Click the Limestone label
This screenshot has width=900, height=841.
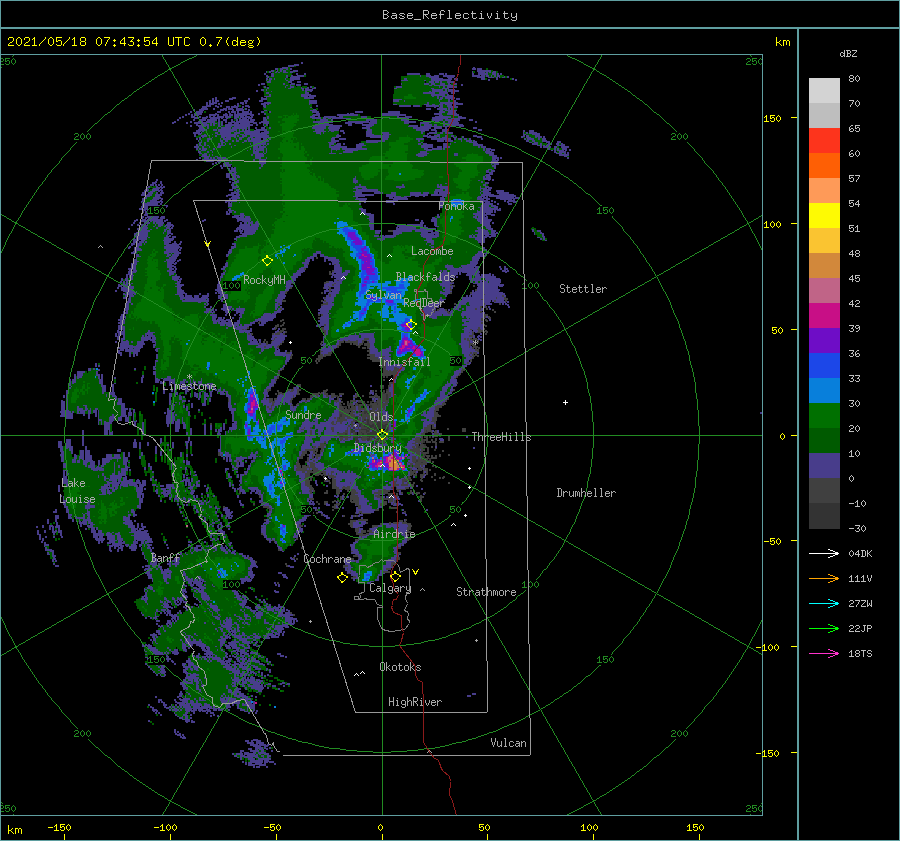pyautogui.click(x=189, y=386)
